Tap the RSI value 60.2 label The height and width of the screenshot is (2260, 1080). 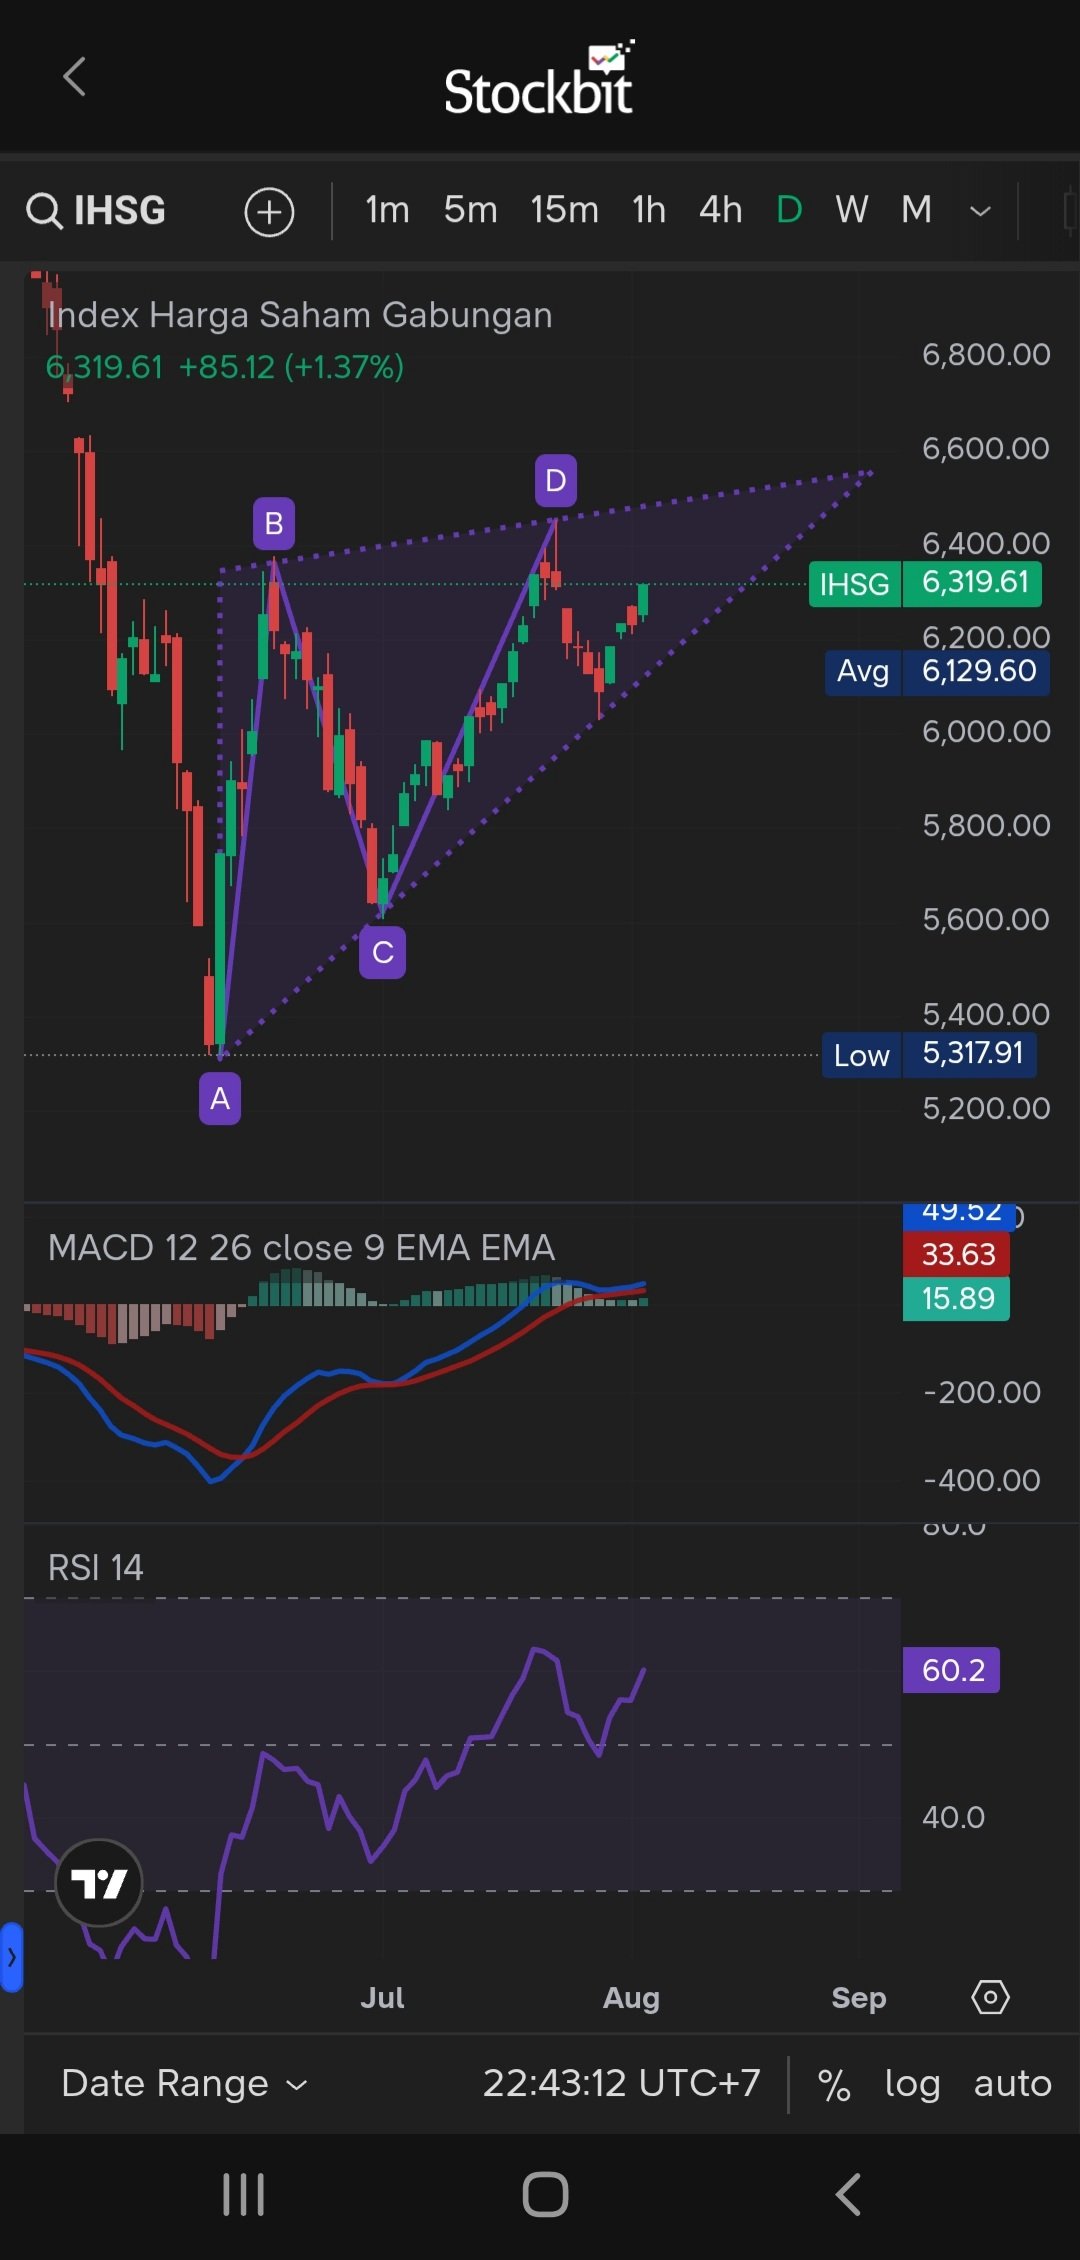pos(951,1669)
